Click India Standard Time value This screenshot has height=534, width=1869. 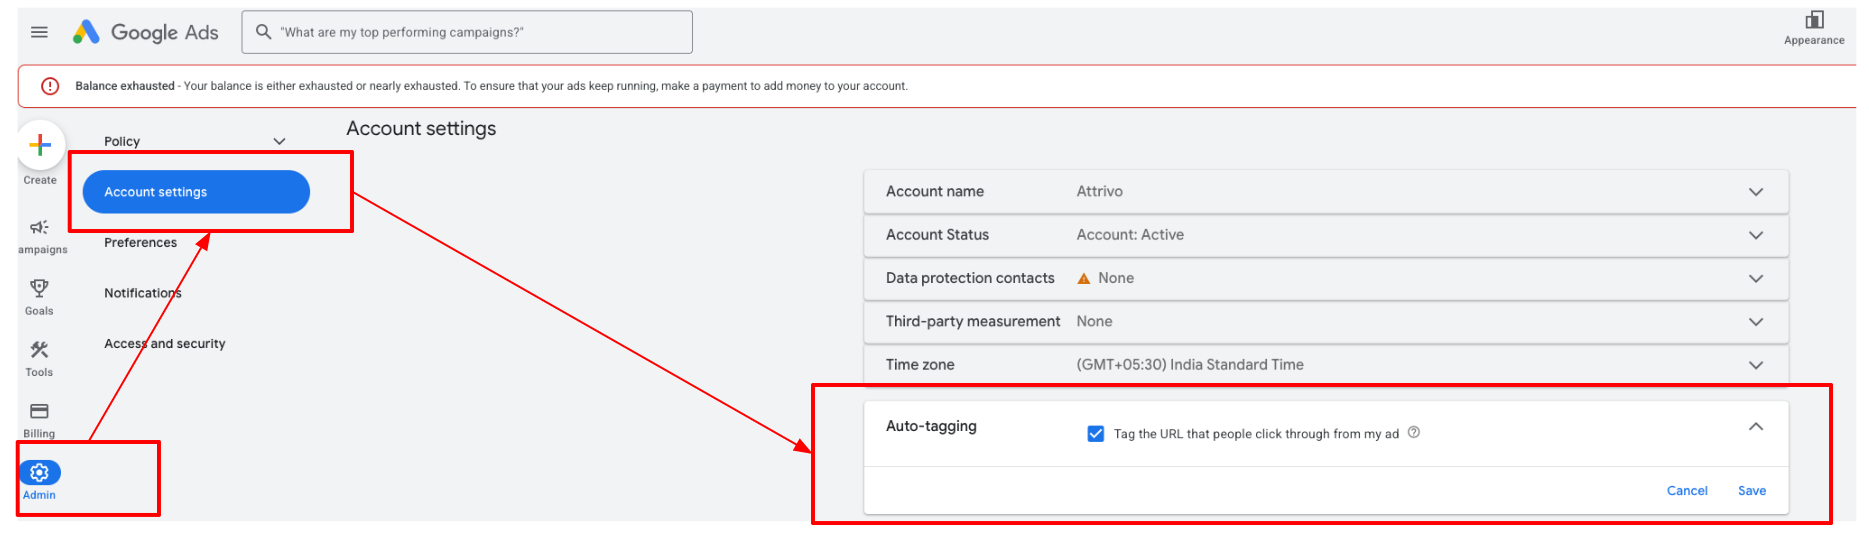point(1190,365)
